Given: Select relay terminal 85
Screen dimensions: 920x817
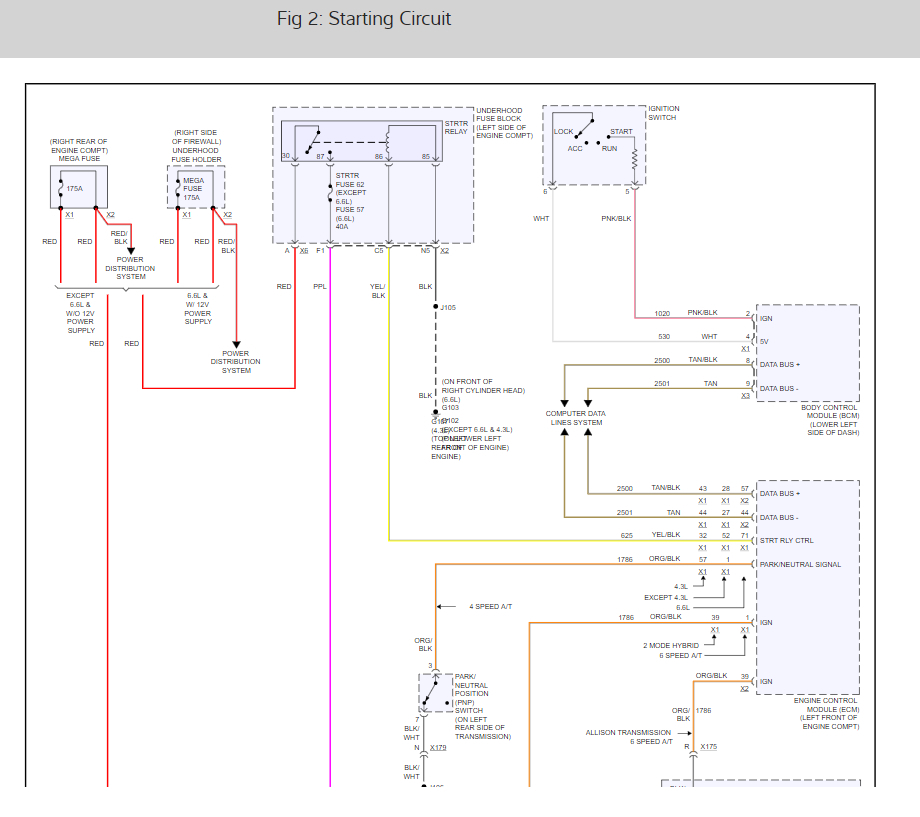Looking at the screenshot, I should [425, 157].
